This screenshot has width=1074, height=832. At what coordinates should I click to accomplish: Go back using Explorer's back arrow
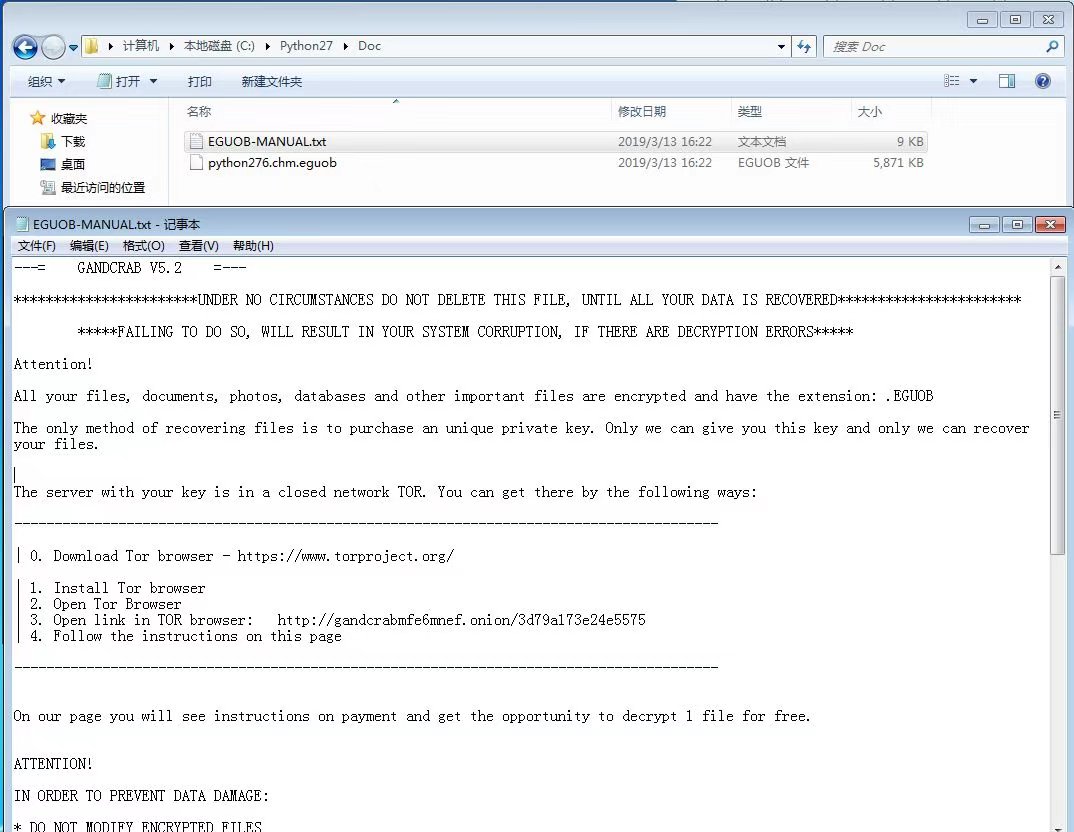(25, 47)
